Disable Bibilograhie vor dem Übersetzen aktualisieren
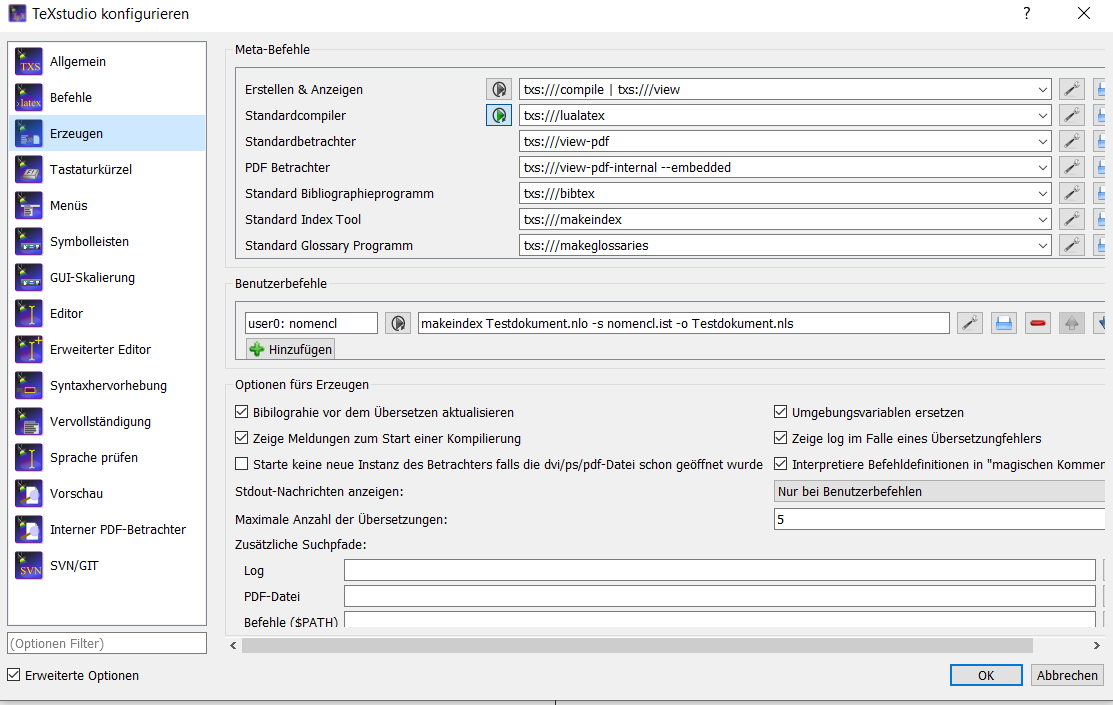Screen dimensions: 1113x705 click(x=241, y=412)
